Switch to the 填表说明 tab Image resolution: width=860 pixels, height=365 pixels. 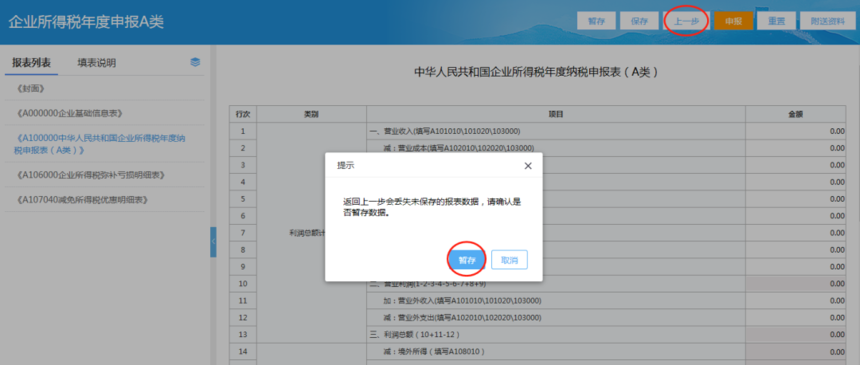(x=97, y=63)
